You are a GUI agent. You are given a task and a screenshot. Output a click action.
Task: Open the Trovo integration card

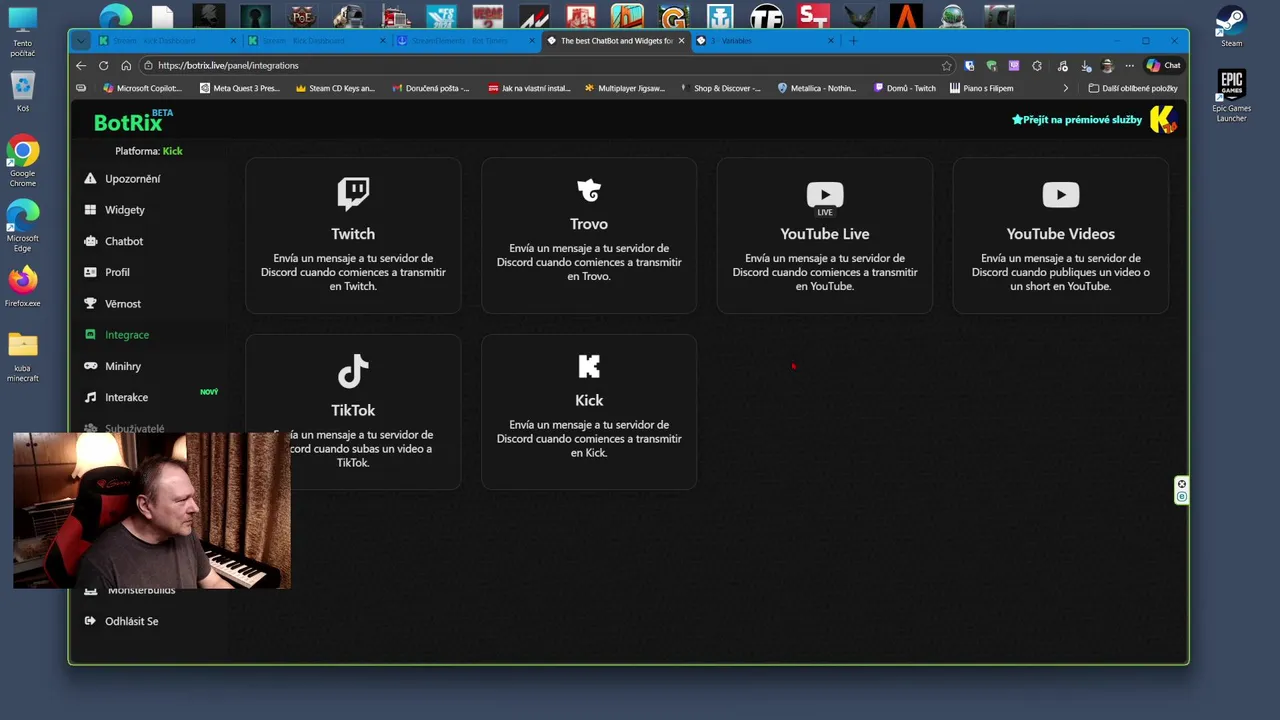point(589,236)
